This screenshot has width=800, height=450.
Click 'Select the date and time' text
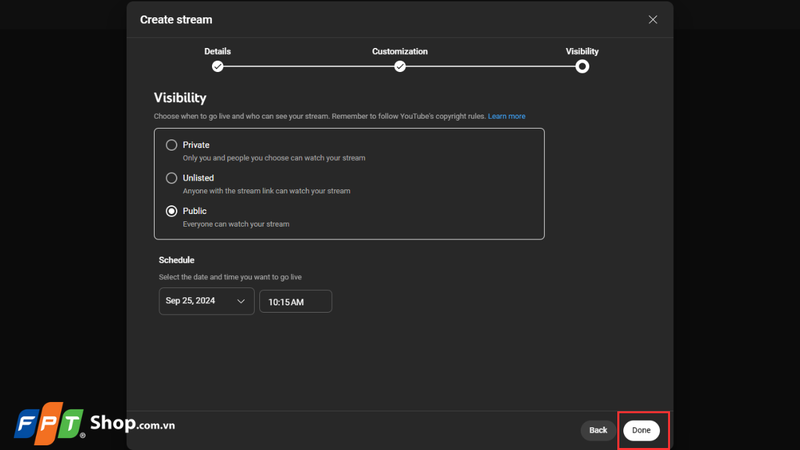(x=230, y=277)
